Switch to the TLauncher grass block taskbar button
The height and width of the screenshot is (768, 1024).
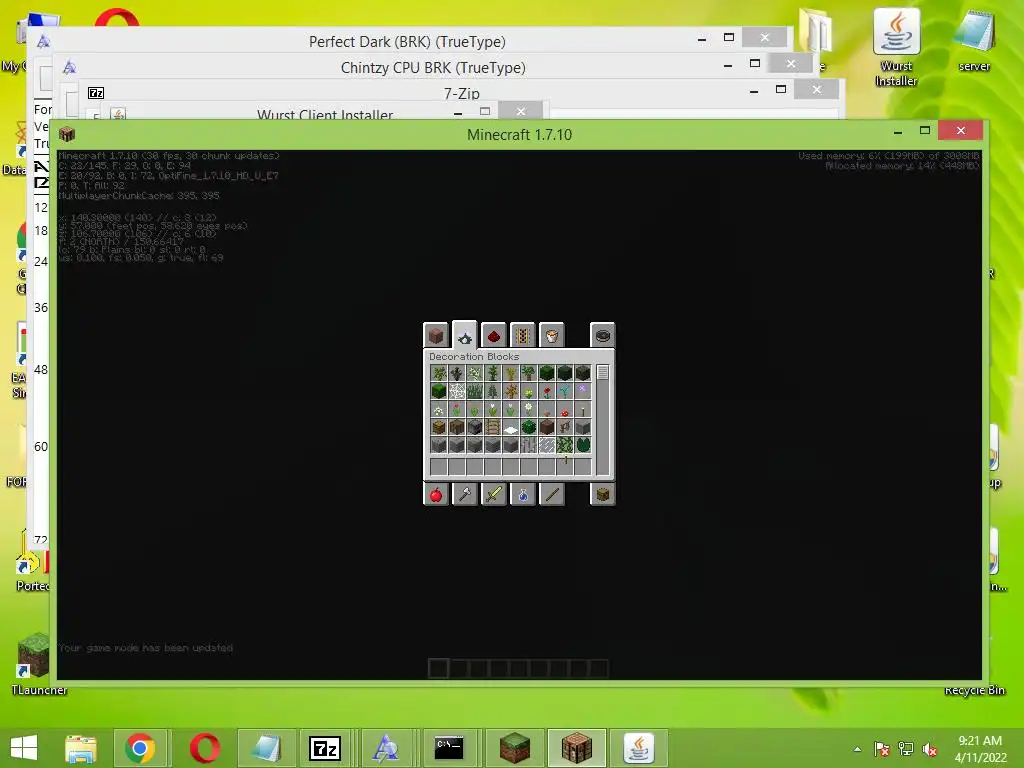coord(515,748)
